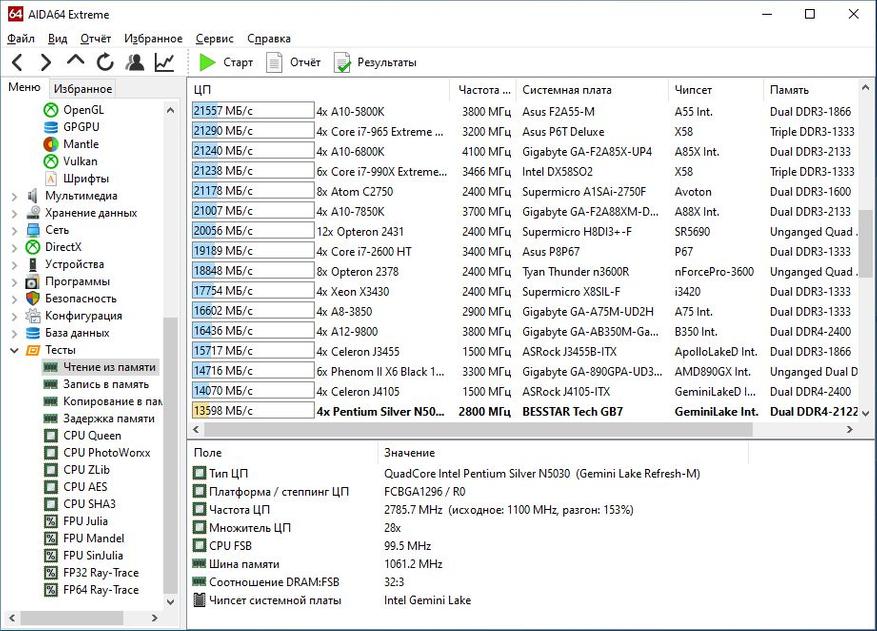Expand the Программы tree node
This screenshot has height=631, width=877.
coord(15,282)
